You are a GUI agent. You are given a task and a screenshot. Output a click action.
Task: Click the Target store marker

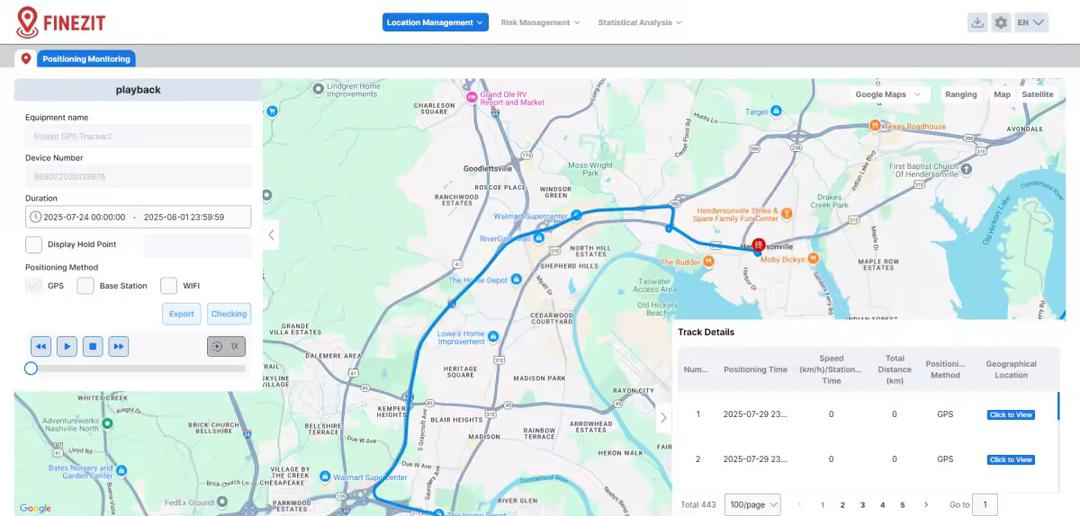point(776,110)
